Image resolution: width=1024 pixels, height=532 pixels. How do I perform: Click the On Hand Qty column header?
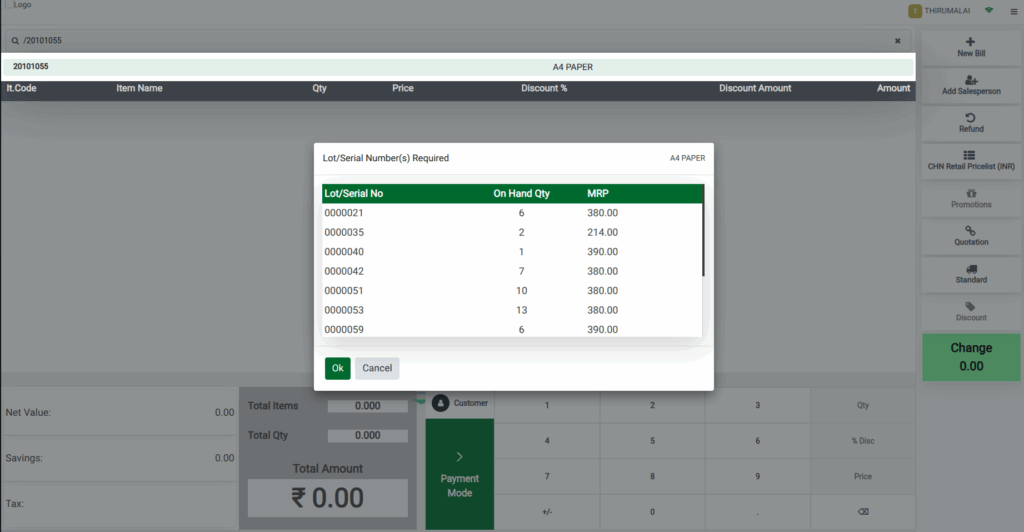pyautogui.click(x=521, y=193)
